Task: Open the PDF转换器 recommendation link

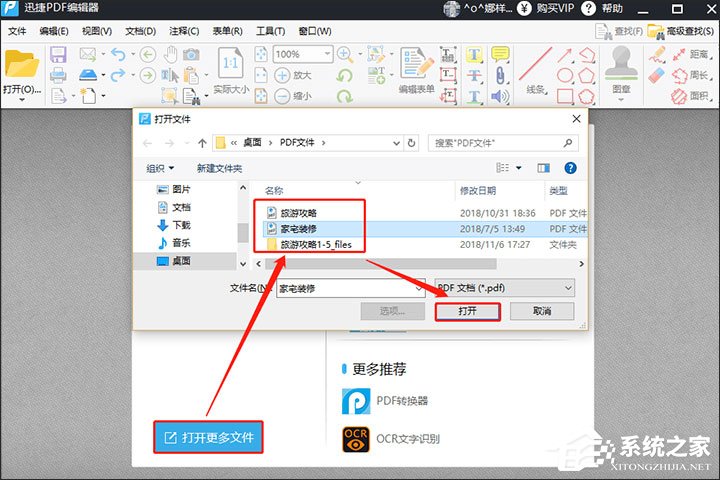Action: [385, 401]
